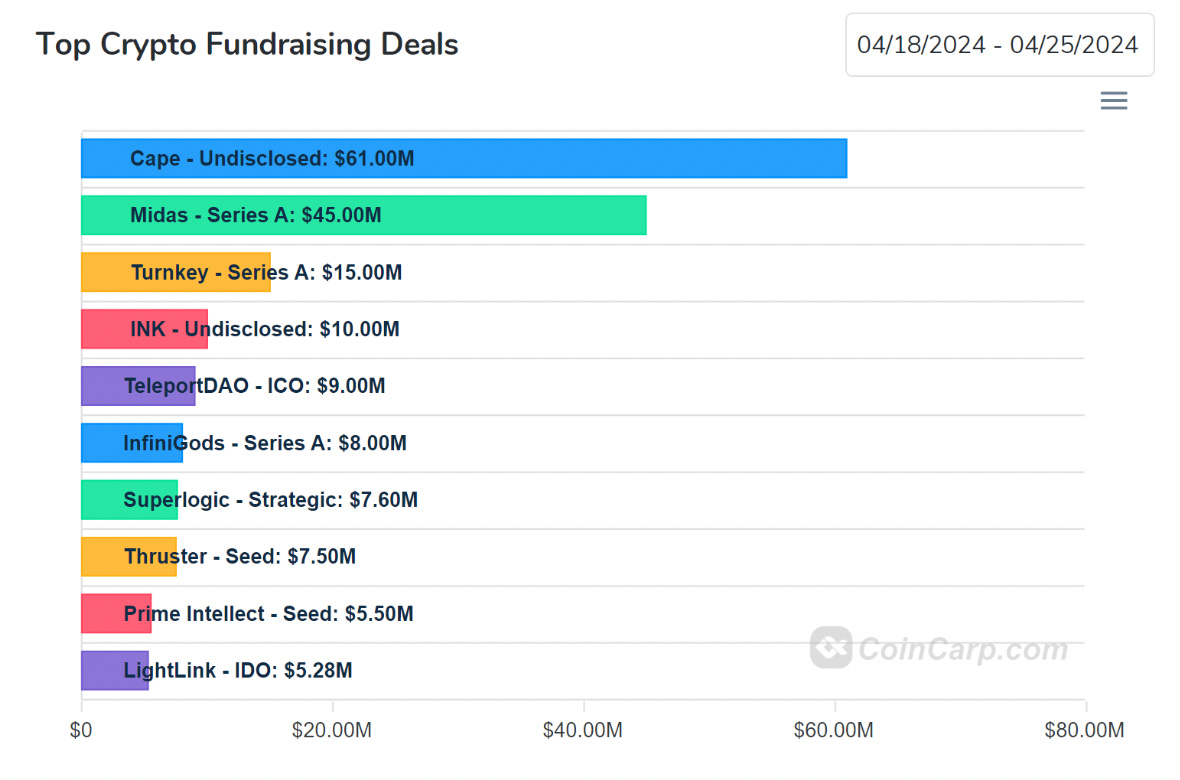Click the '$0' x-axis label
Screen dimensions: 1180x780
[81, 731]
